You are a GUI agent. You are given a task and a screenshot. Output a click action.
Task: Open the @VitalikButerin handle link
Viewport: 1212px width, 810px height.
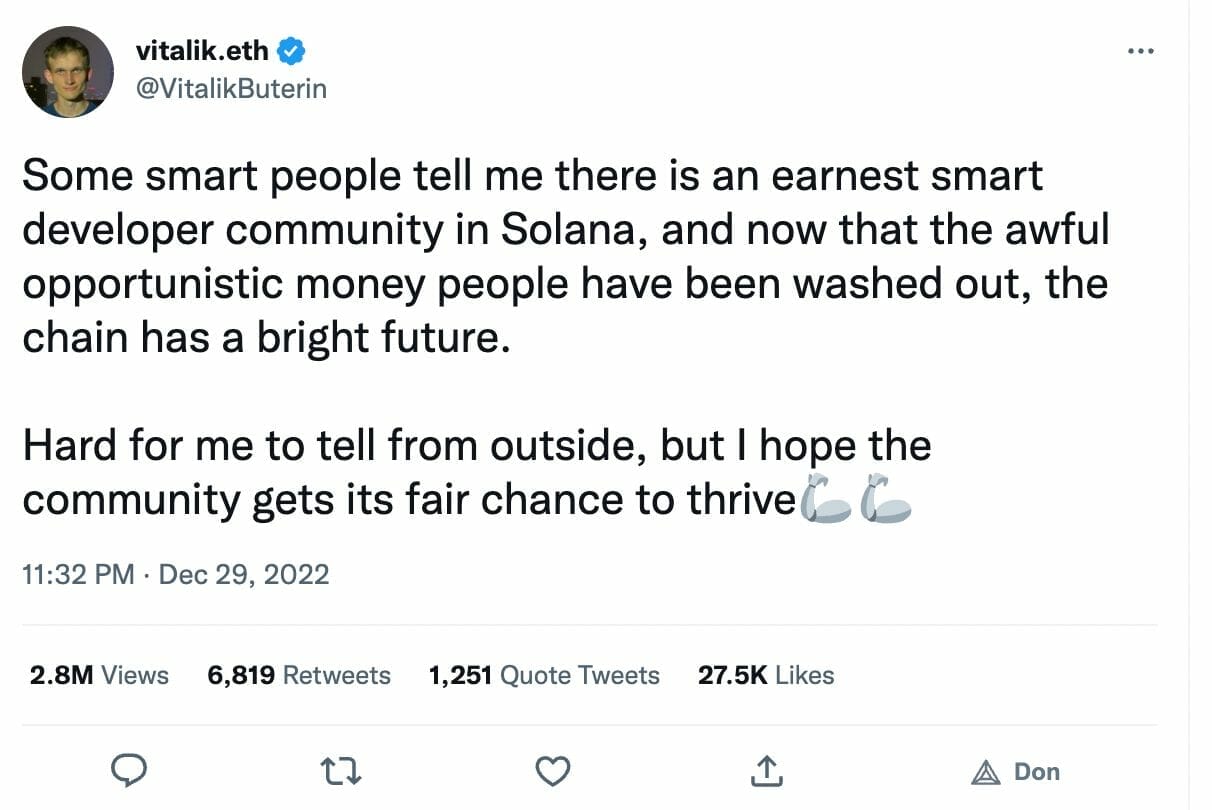(229, 88)
